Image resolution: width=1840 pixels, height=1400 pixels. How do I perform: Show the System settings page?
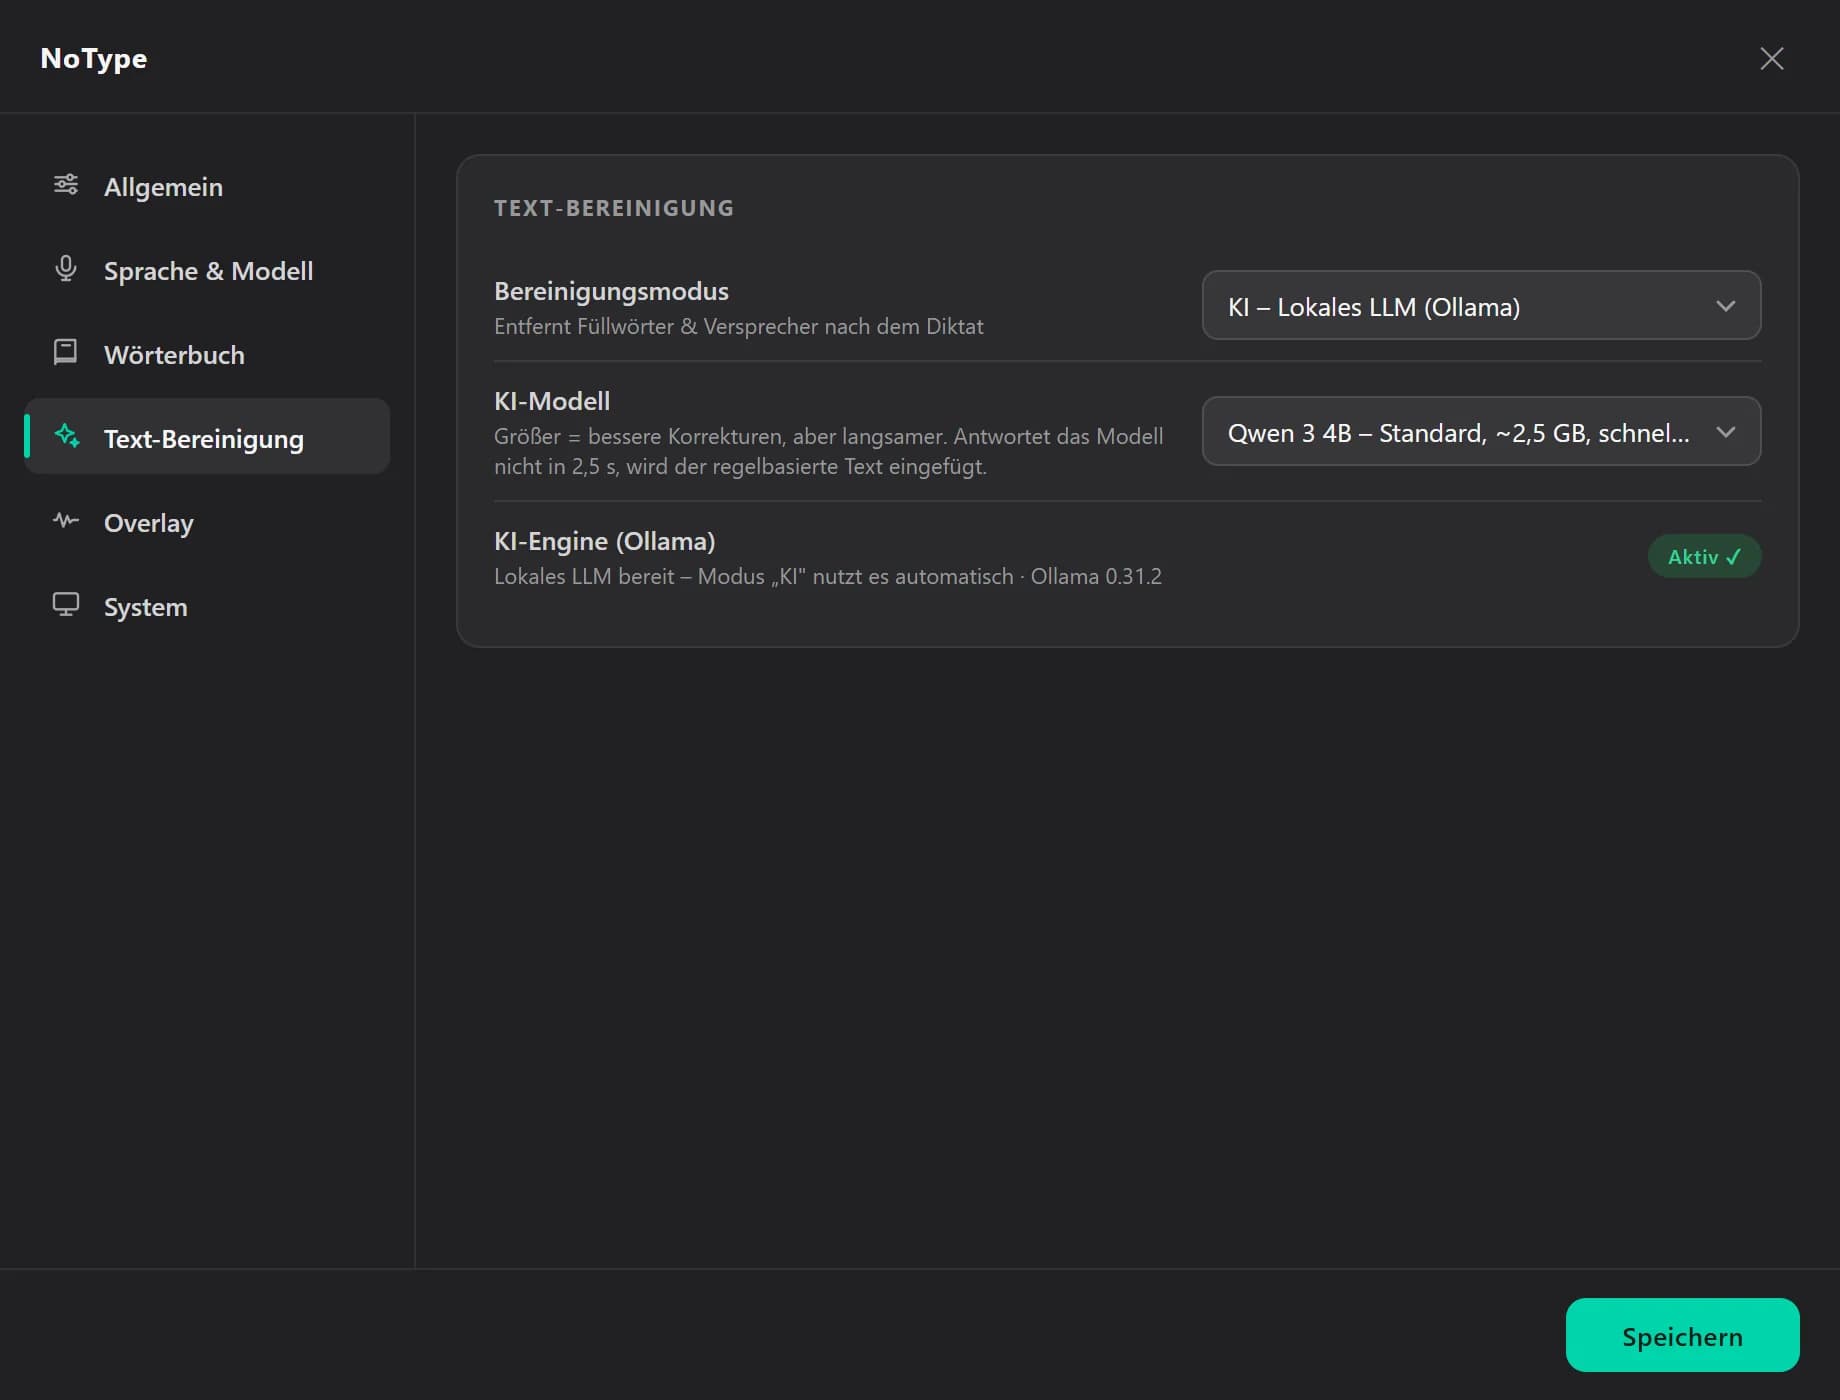pos(207,606)
